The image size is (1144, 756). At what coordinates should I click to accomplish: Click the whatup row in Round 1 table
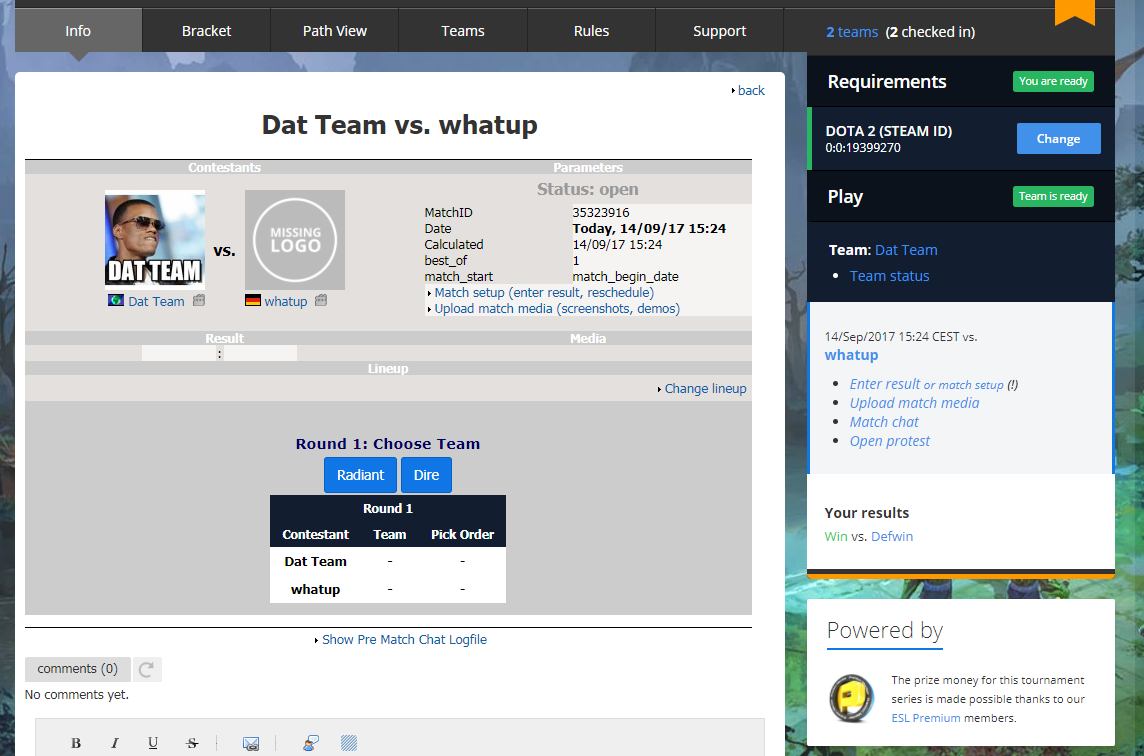pyautogui.click(x=387, y=589)
